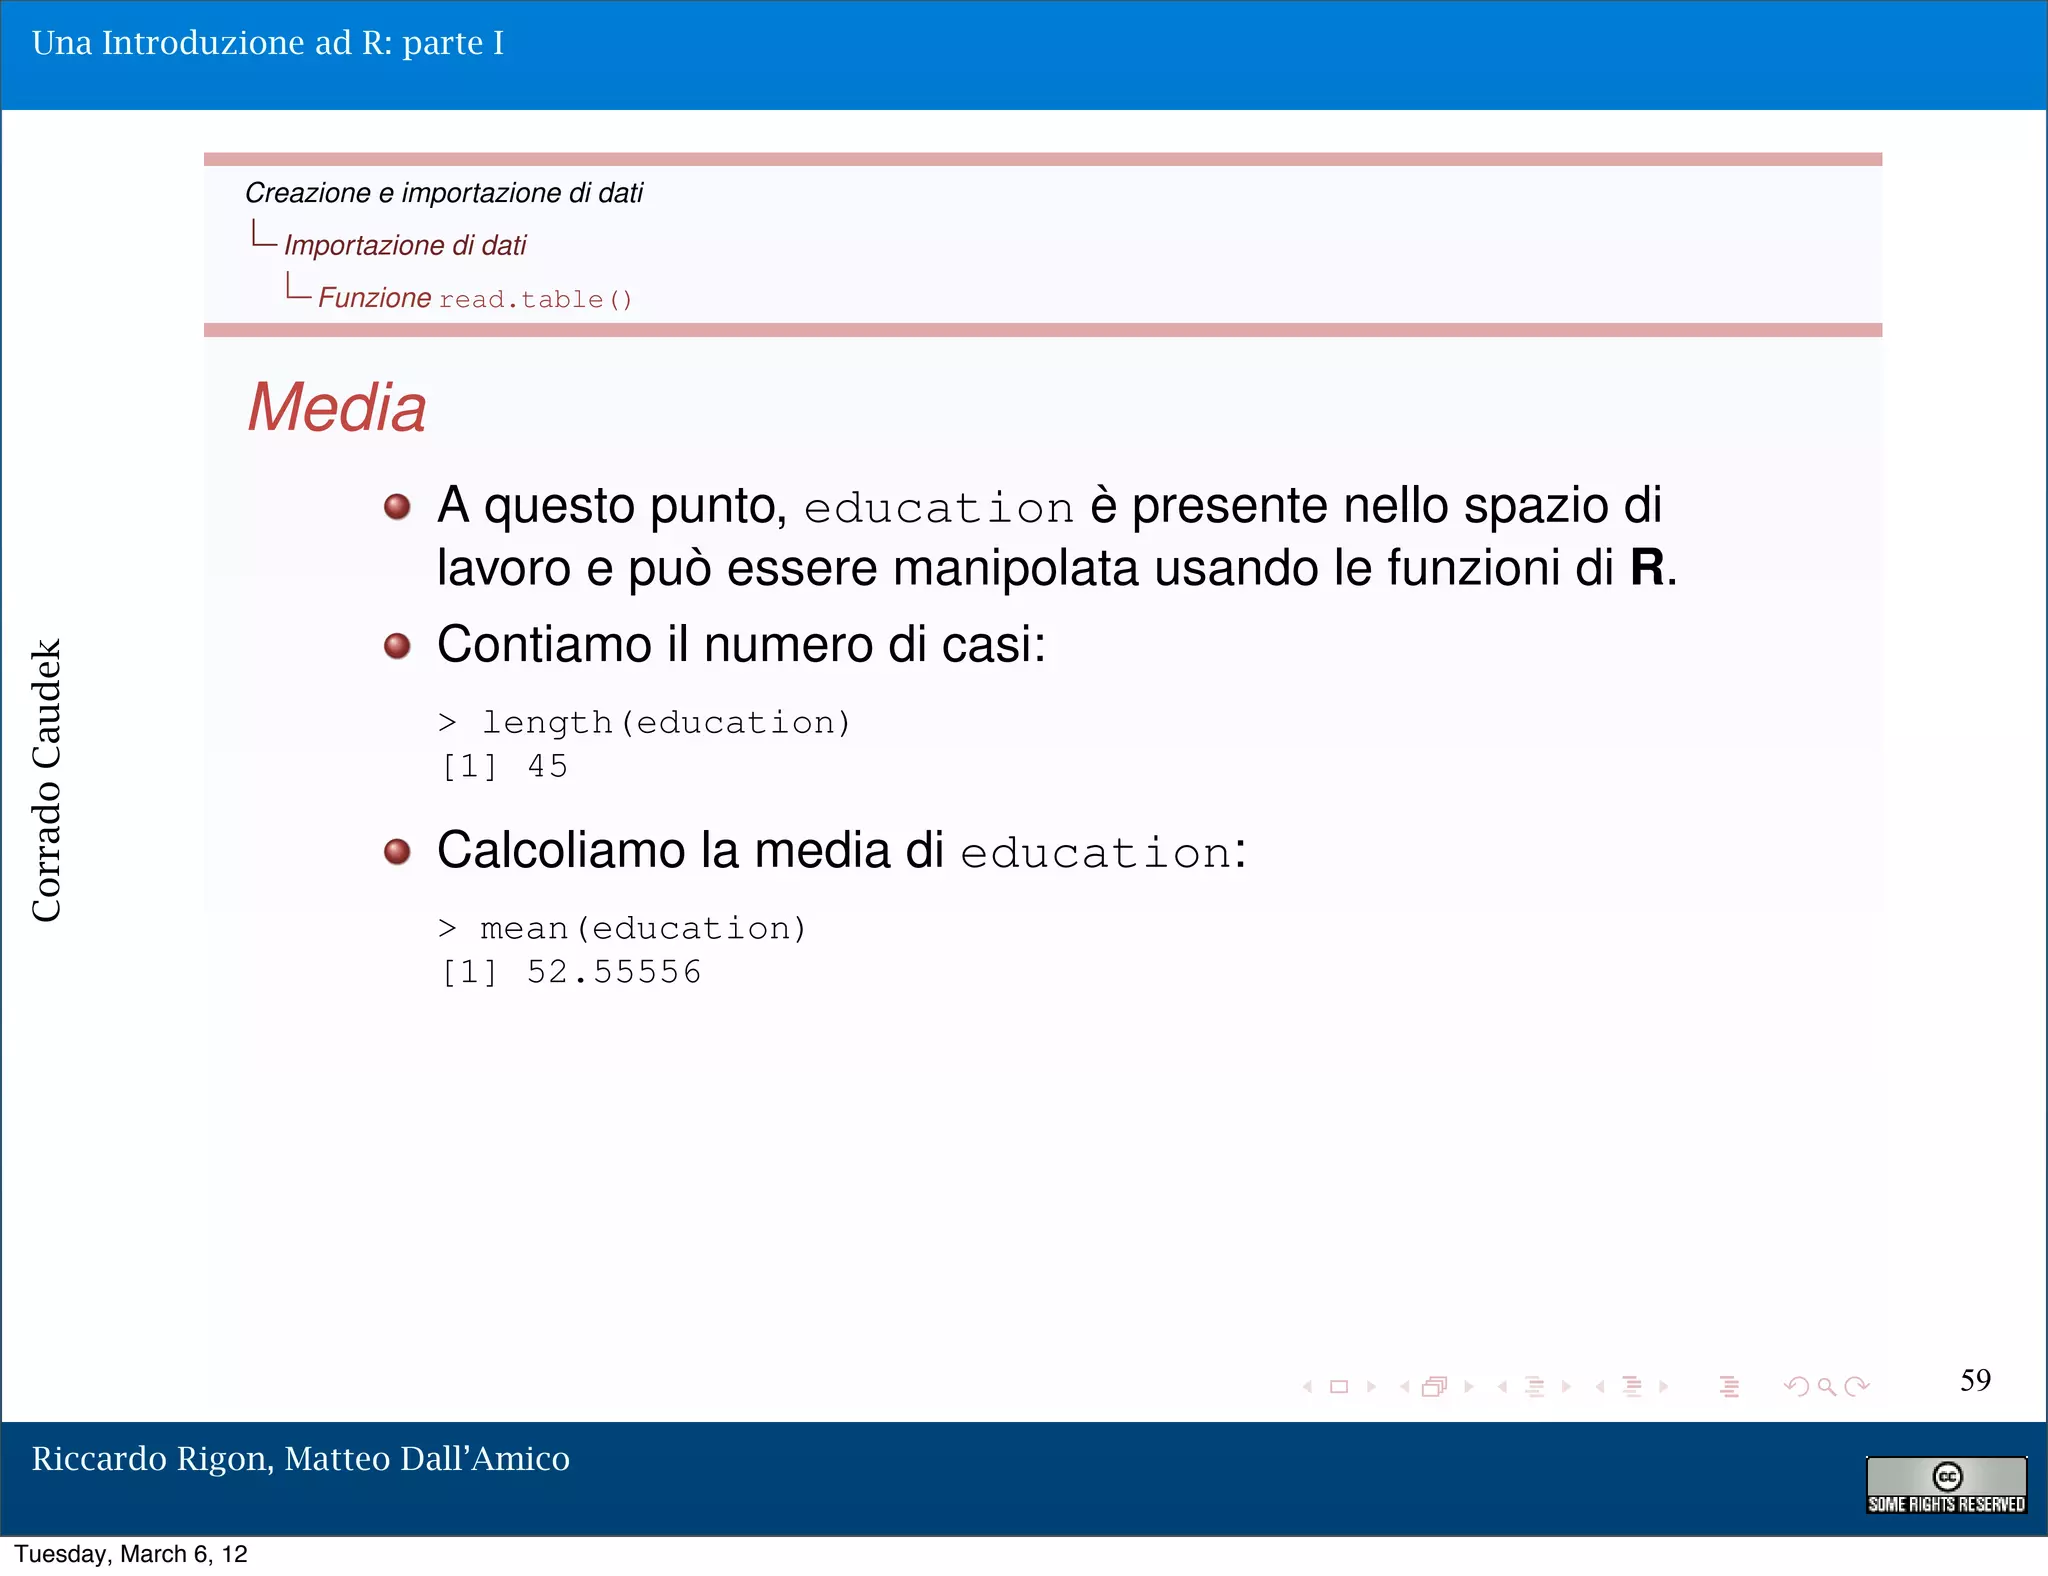Viewport: 2048px width, 1576px height.
Task: Click the bold R at end of first bullet
Action: point(1647,568)
